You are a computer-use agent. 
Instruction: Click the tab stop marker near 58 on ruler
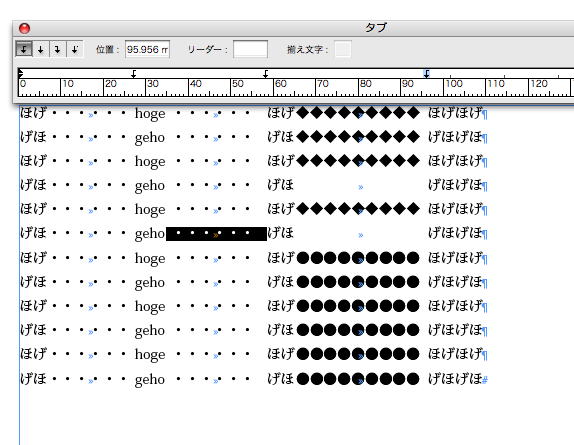point(265,74)
